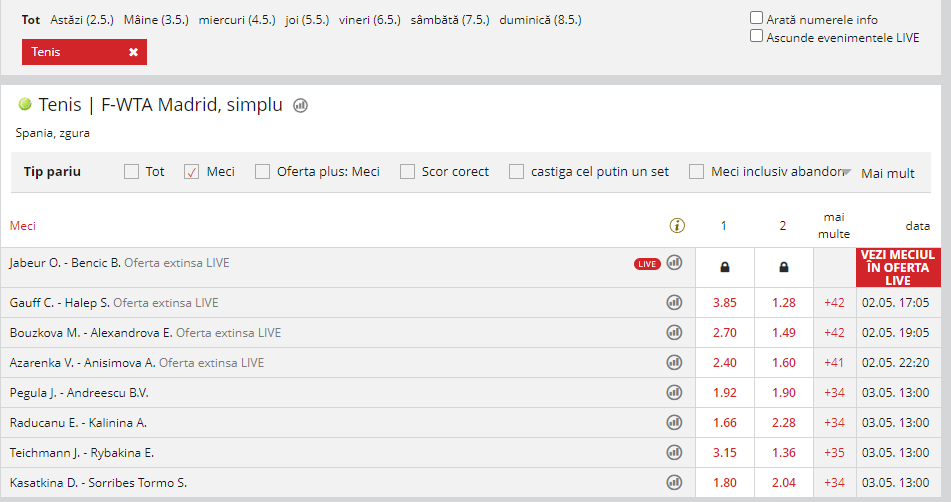951x502 pixels.
Task: Select the sâmbătă (7.5.) day tab
Action: pyautogui.click(x=450, y=20)
